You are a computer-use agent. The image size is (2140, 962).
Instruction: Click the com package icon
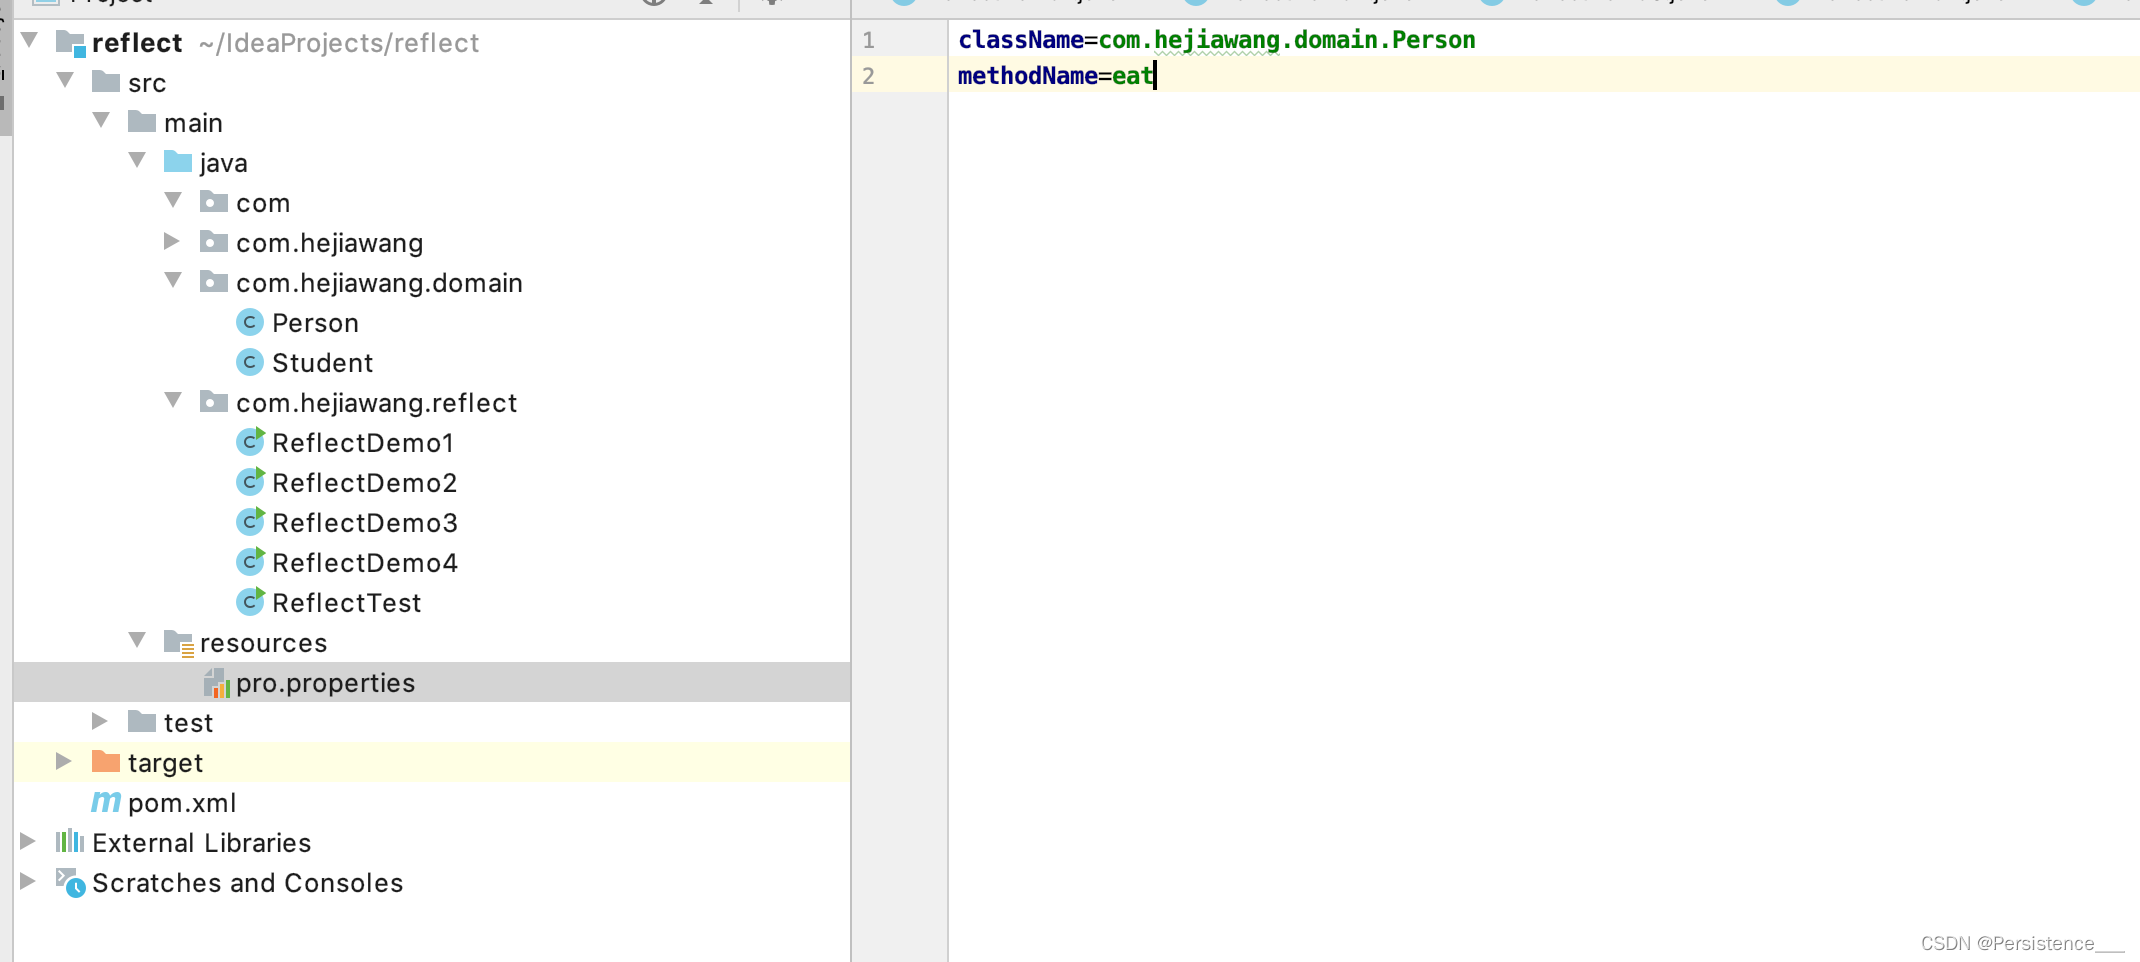(x=214, y=201)
